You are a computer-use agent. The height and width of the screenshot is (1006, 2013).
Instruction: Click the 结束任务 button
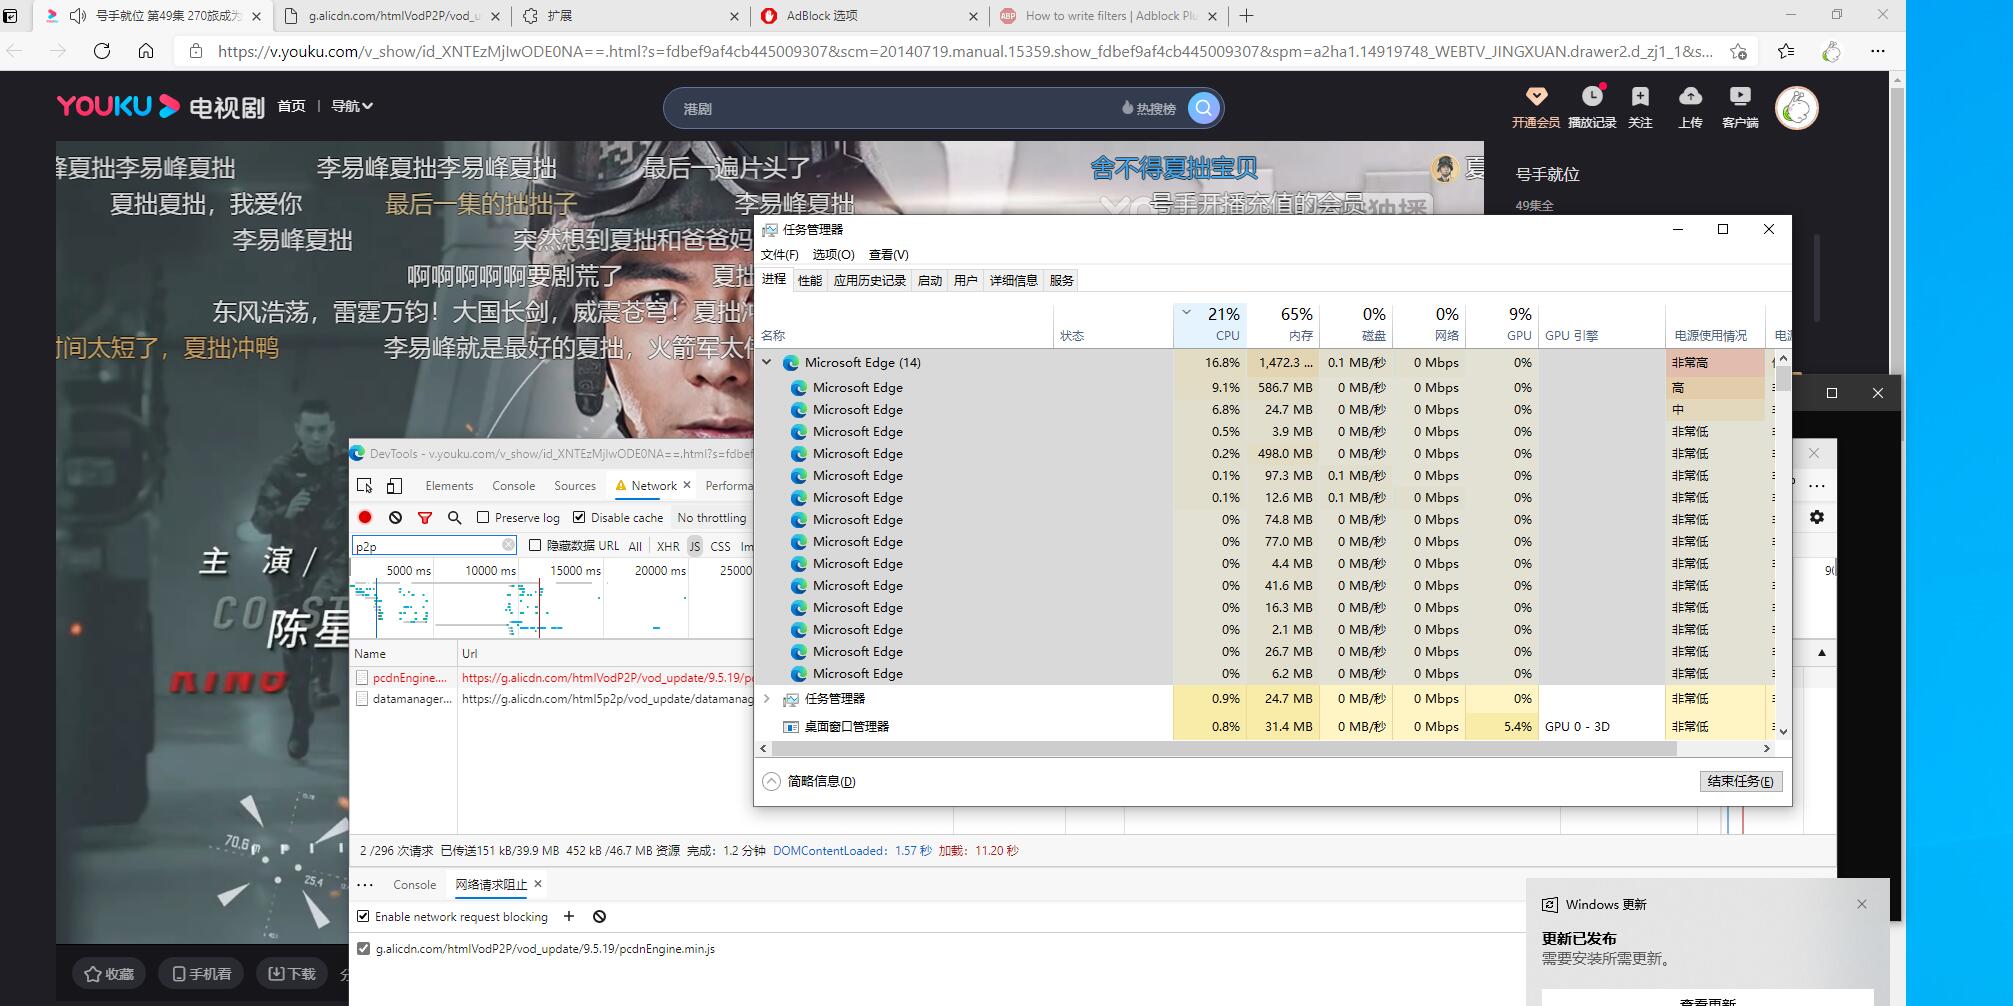click(1741, 781)
